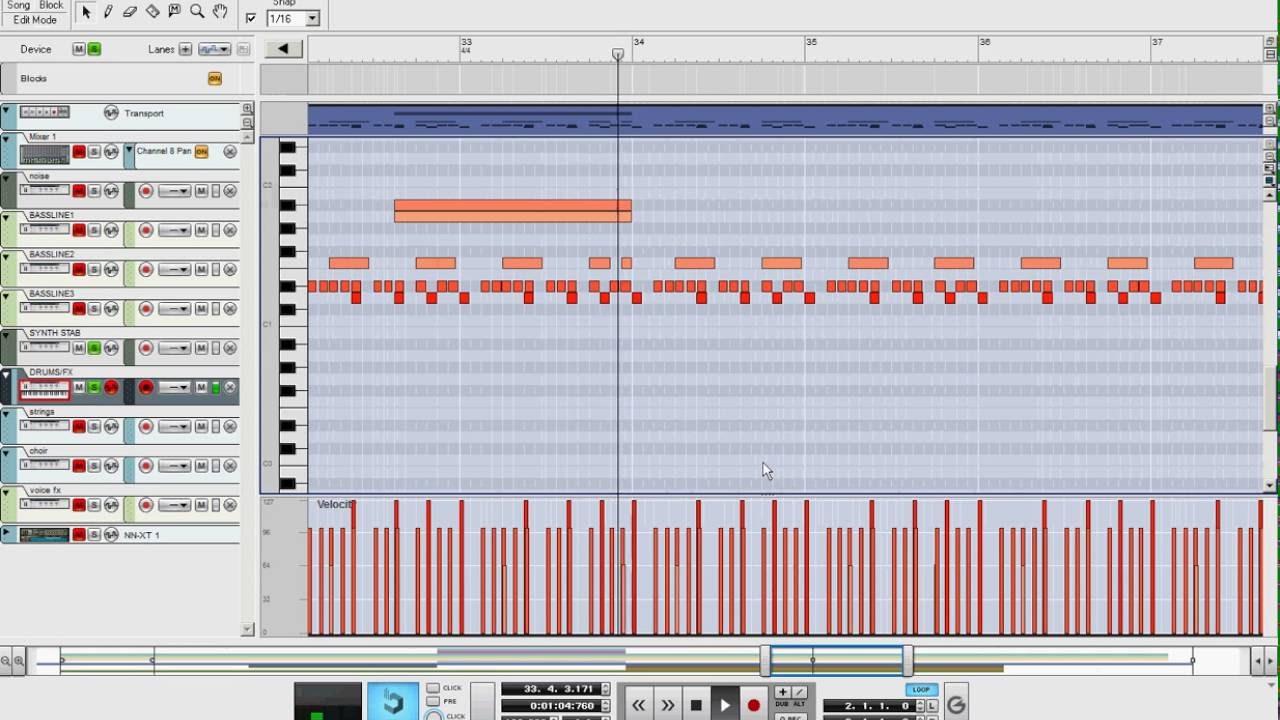The image size is (1280, 720).
Task: Collapse the noise track
Action: coord(8,176)
